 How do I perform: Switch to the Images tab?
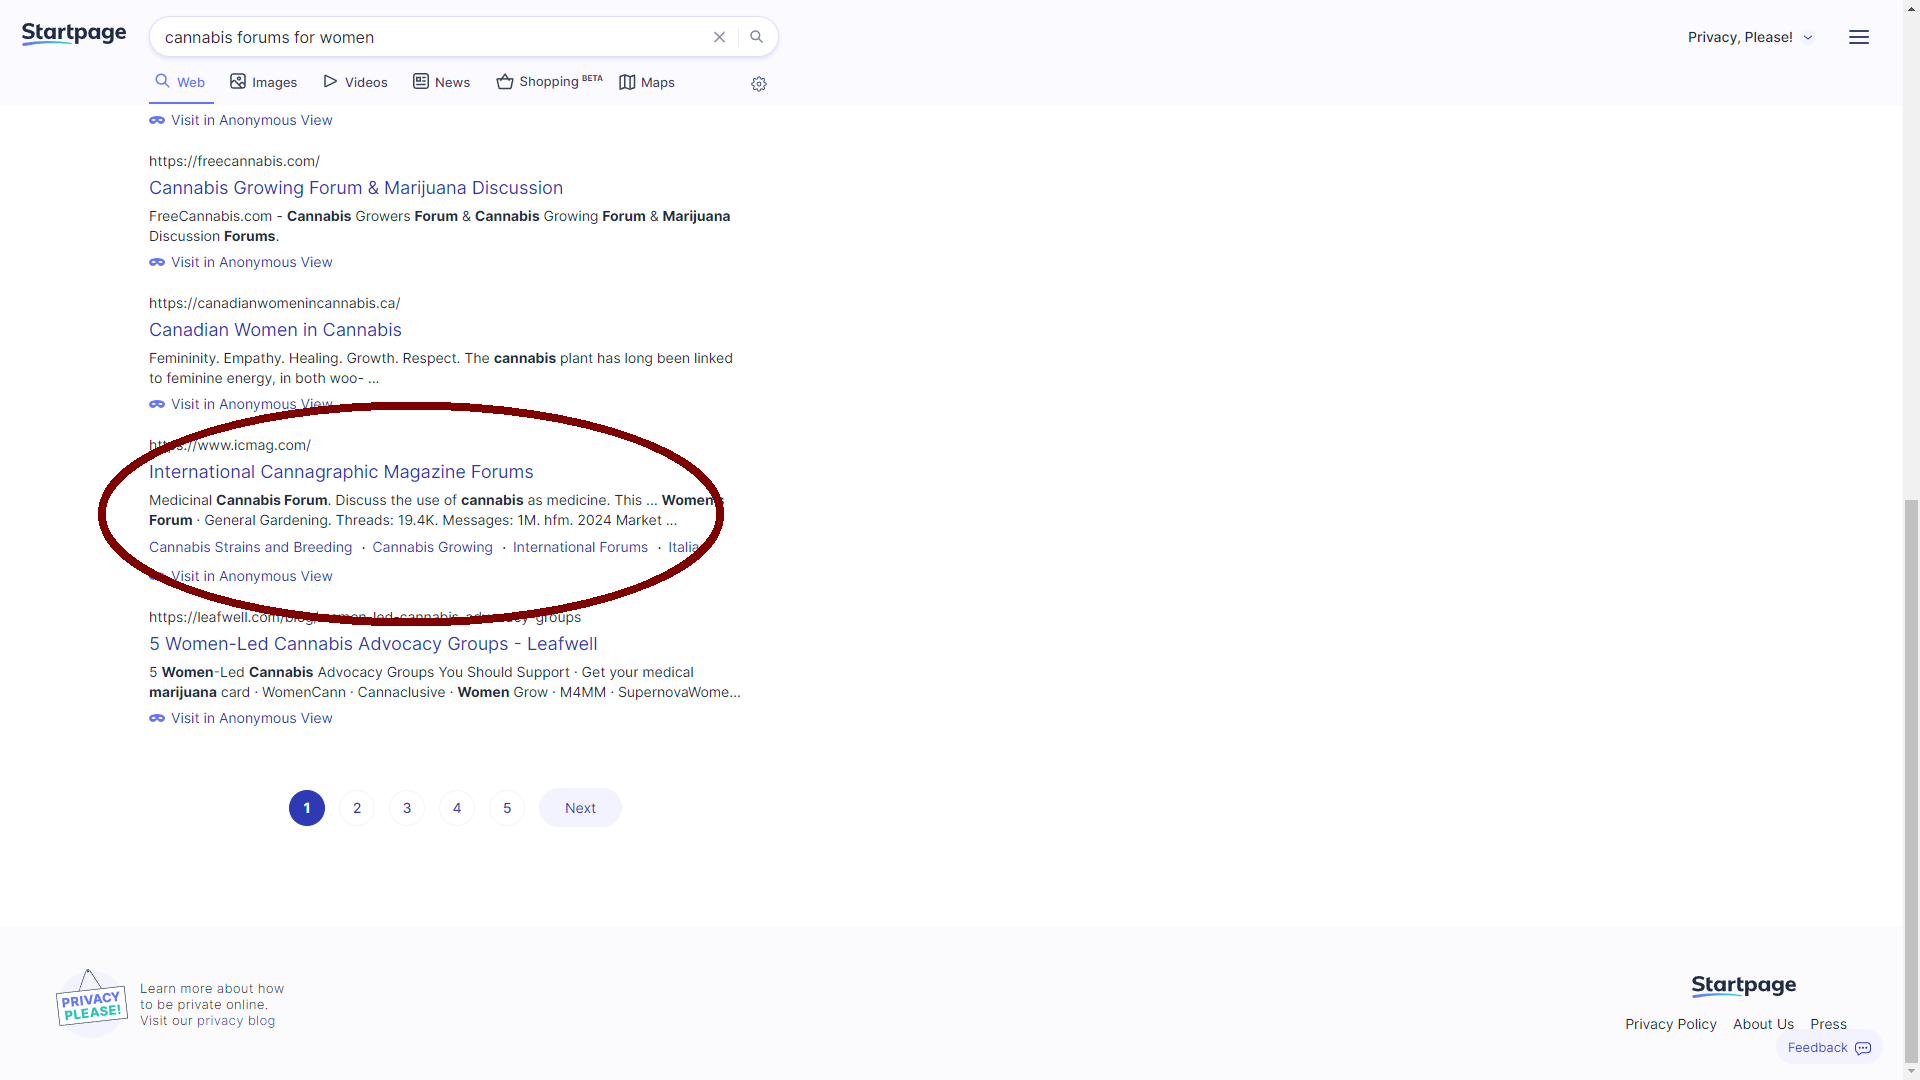click(264, 82)
